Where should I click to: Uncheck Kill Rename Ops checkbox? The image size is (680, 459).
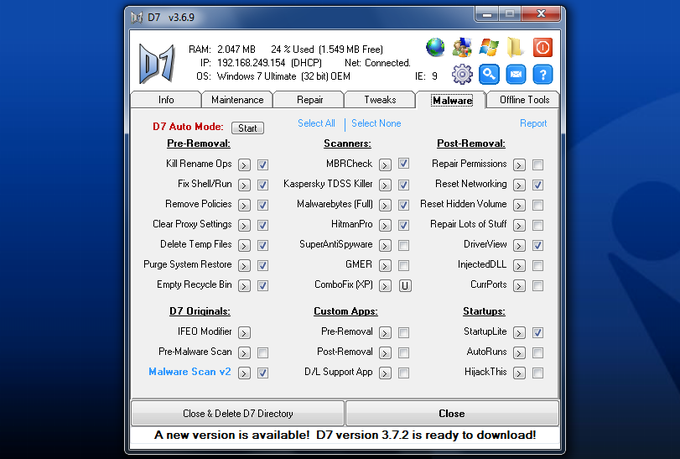pos(262,165)
